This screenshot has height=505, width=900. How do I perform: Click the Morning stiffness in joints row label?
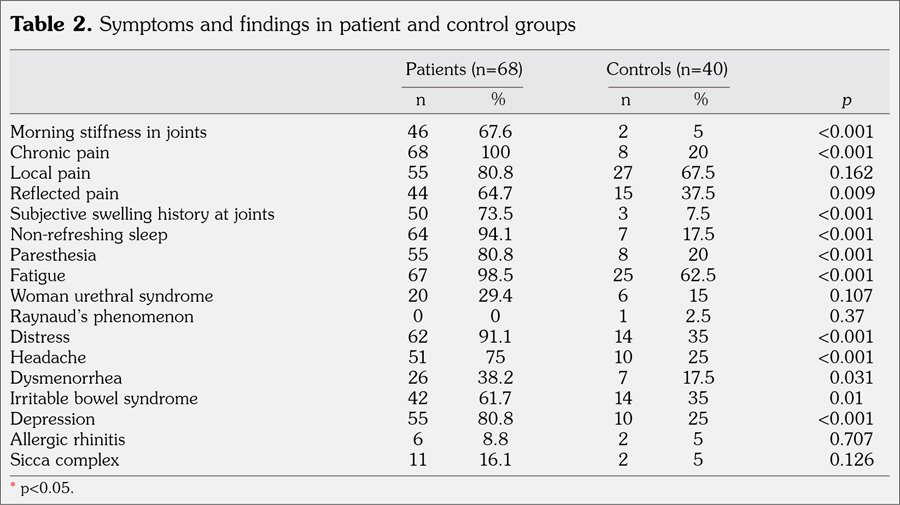pyautogui.click(x=108, y=132)
